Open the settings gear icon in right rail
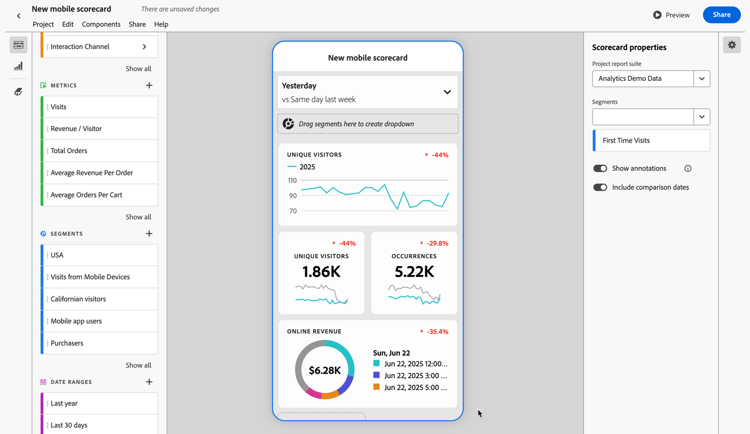This screenshot has width=750, height=434. click(x=732, y=45)
